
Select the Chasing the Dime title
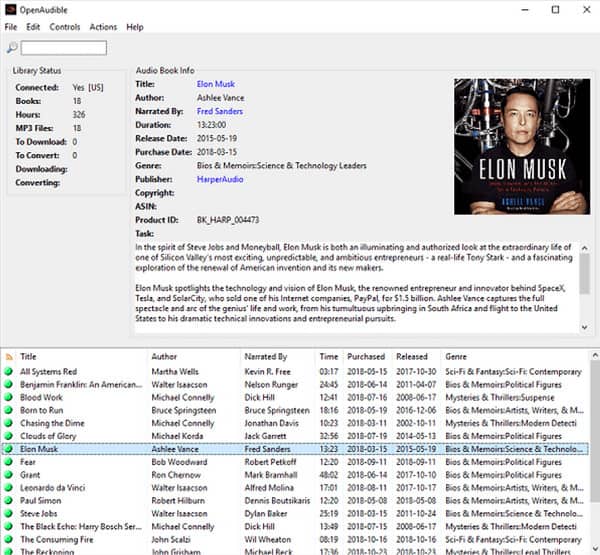point(52,423)
